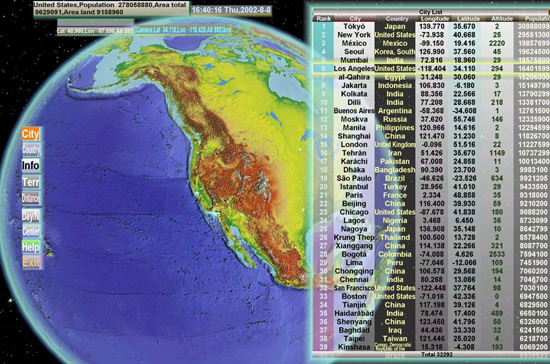This screenshot has height=364, width=550.
Task: Sort city list by Rank column header
Action: 323,19
